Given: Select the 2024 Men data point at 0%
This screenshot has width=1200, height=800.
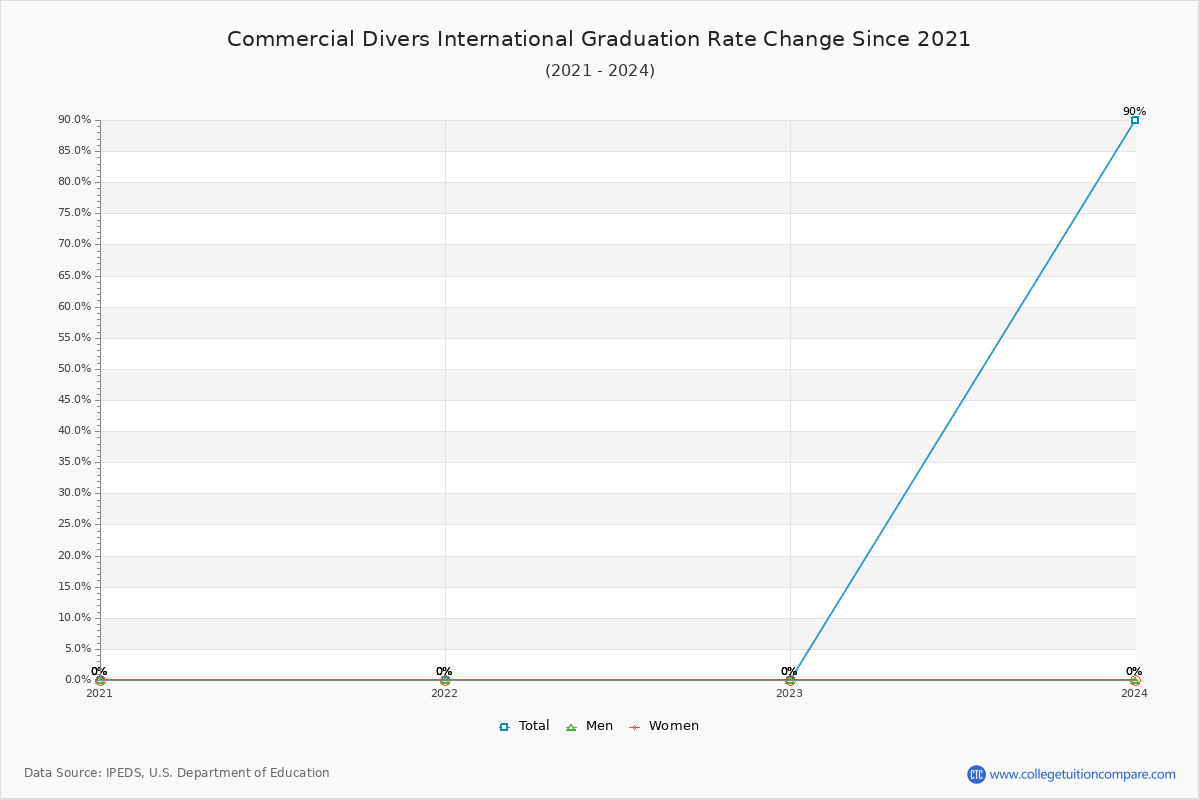Looking at the screenshot, I should click(x=1135, y=680).
